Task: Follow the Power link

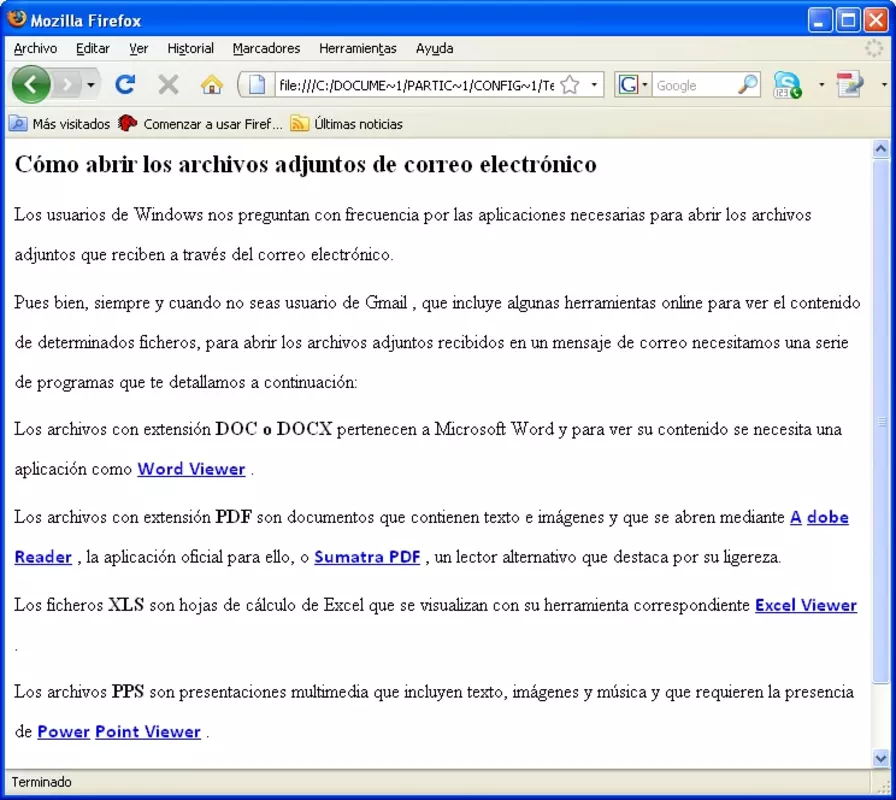Action: tap(63, 732)
